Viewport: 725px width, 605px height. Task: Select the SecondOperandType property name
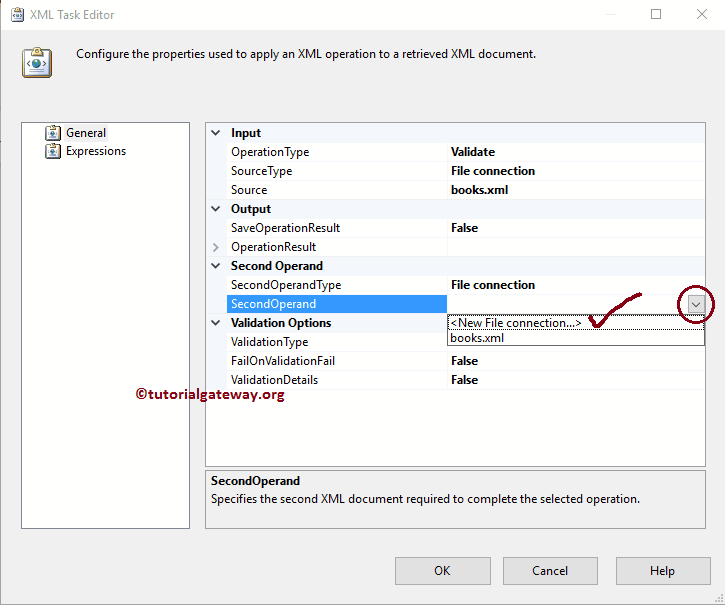pos(286,285)
